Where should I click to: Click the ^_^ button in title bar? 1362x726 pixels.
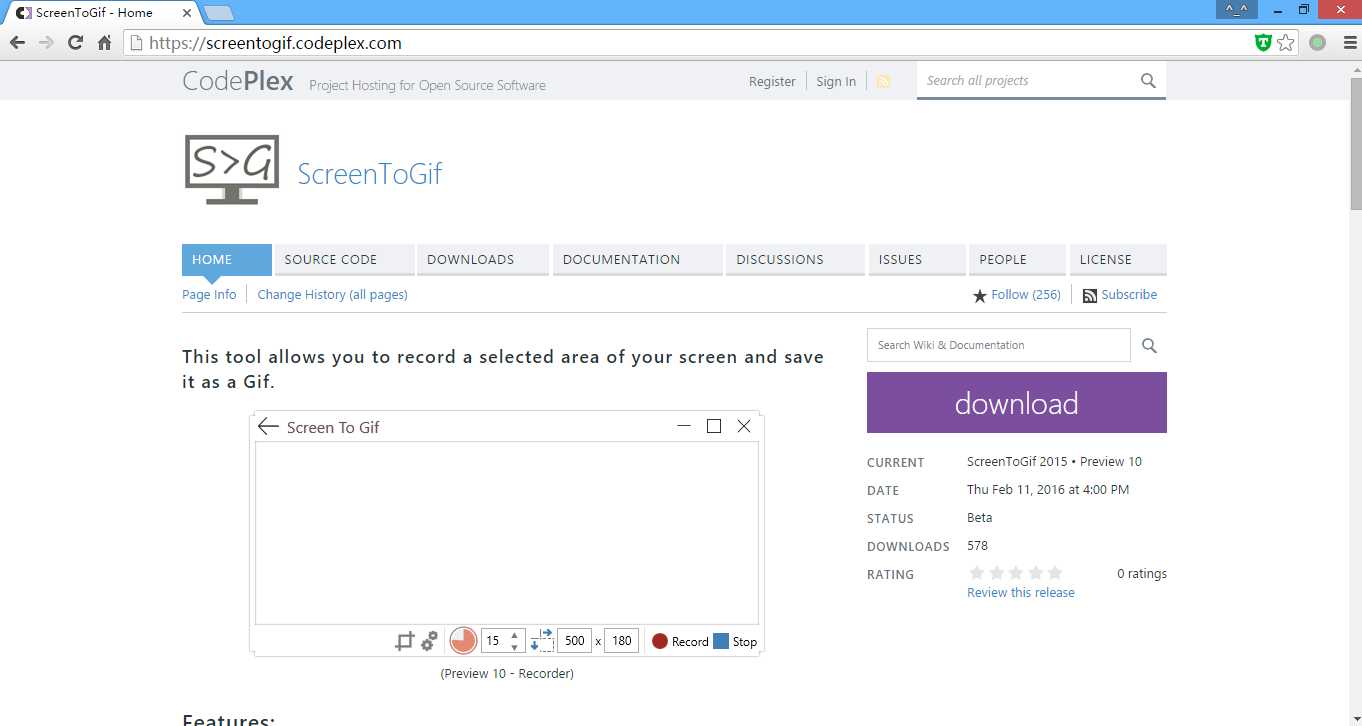pos(1236,9)
